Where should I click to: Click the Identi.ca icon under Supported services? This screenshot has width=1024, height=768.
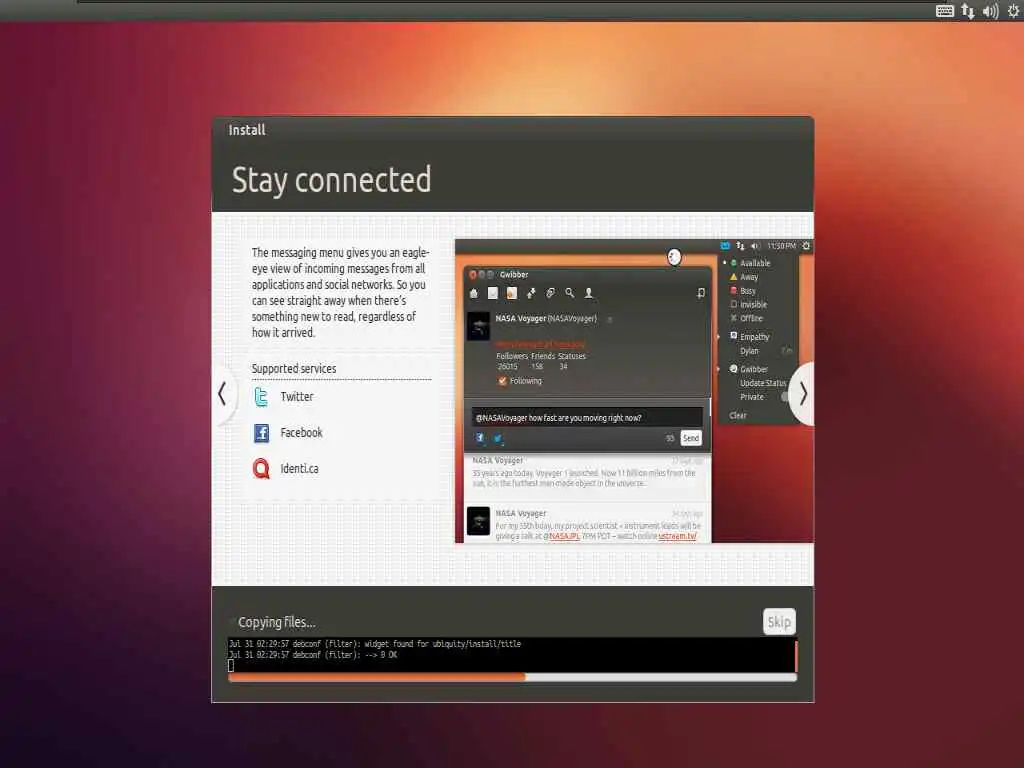[261, 469]
